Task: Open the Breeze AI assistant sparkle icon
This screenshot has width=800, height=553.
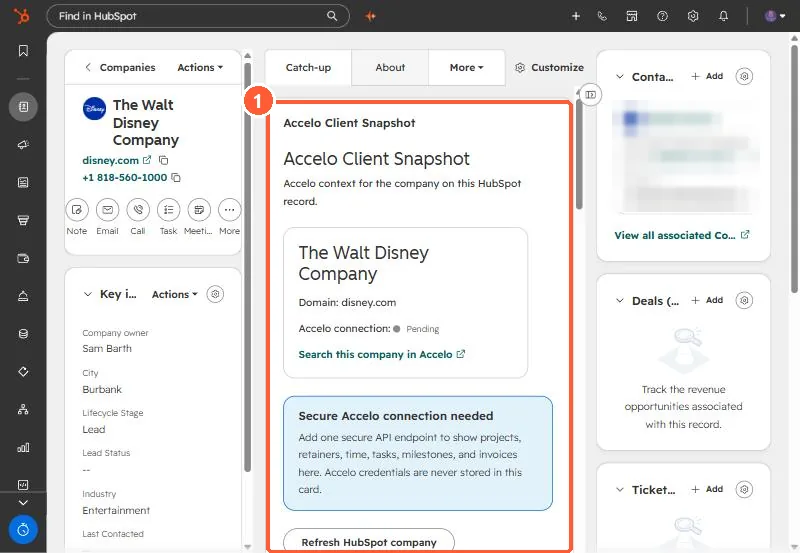Action: (370, 16)
